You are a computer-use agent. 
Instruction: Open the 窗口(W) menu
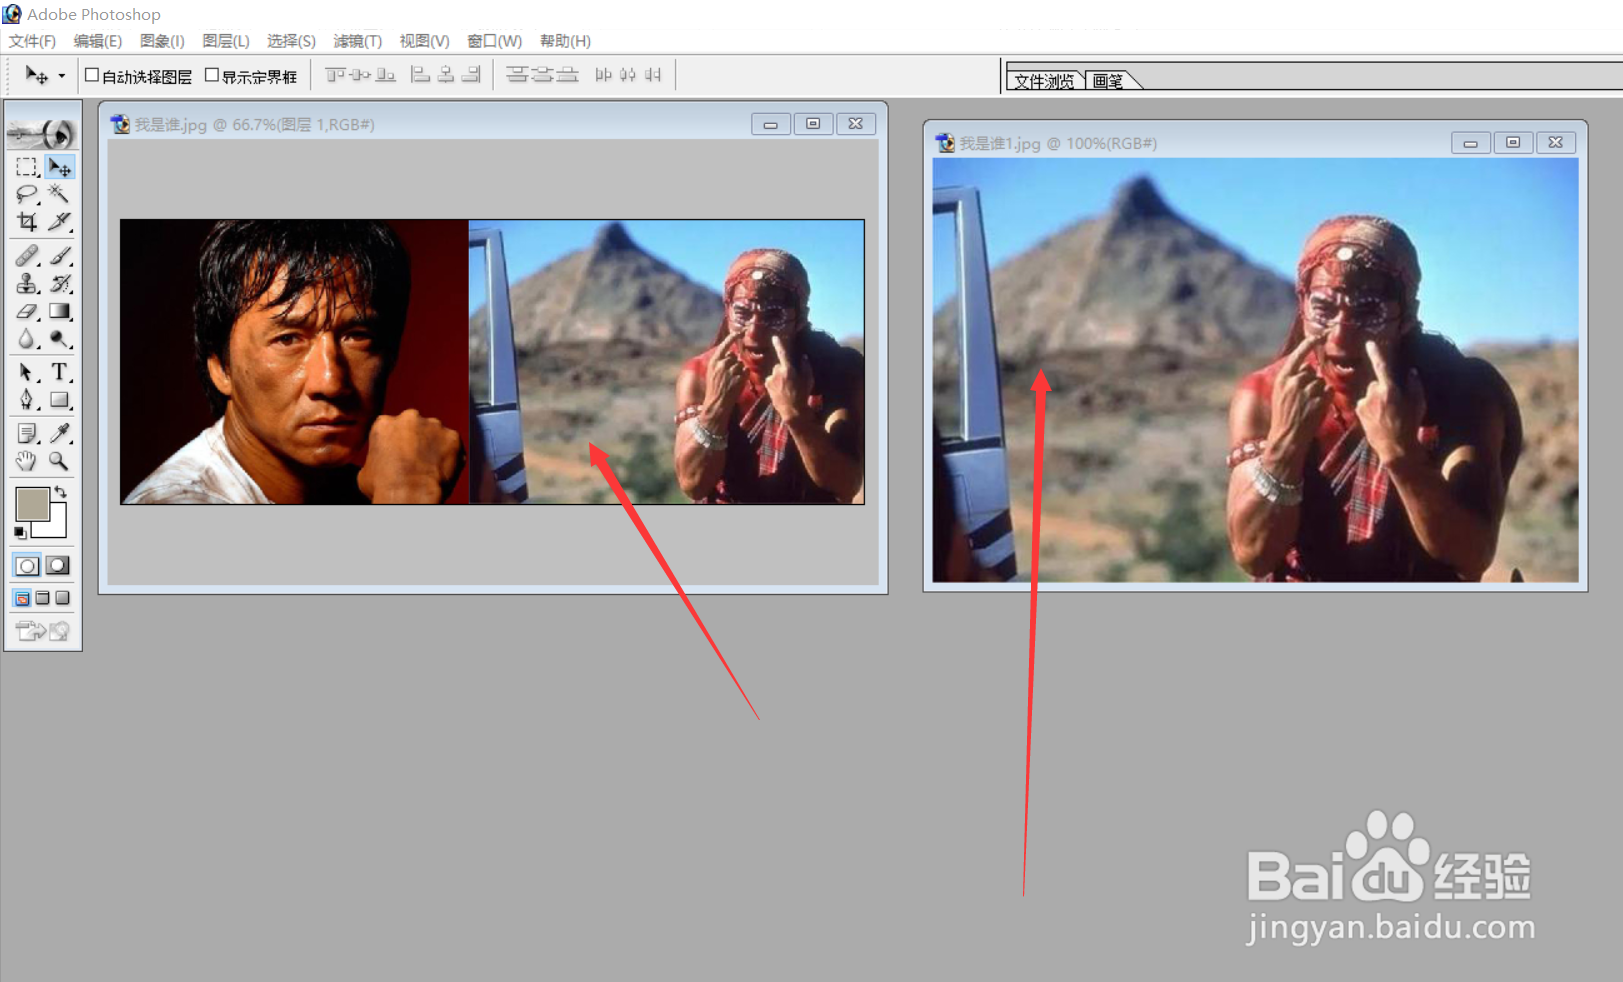pyautogui.click(x=494, y=41)
